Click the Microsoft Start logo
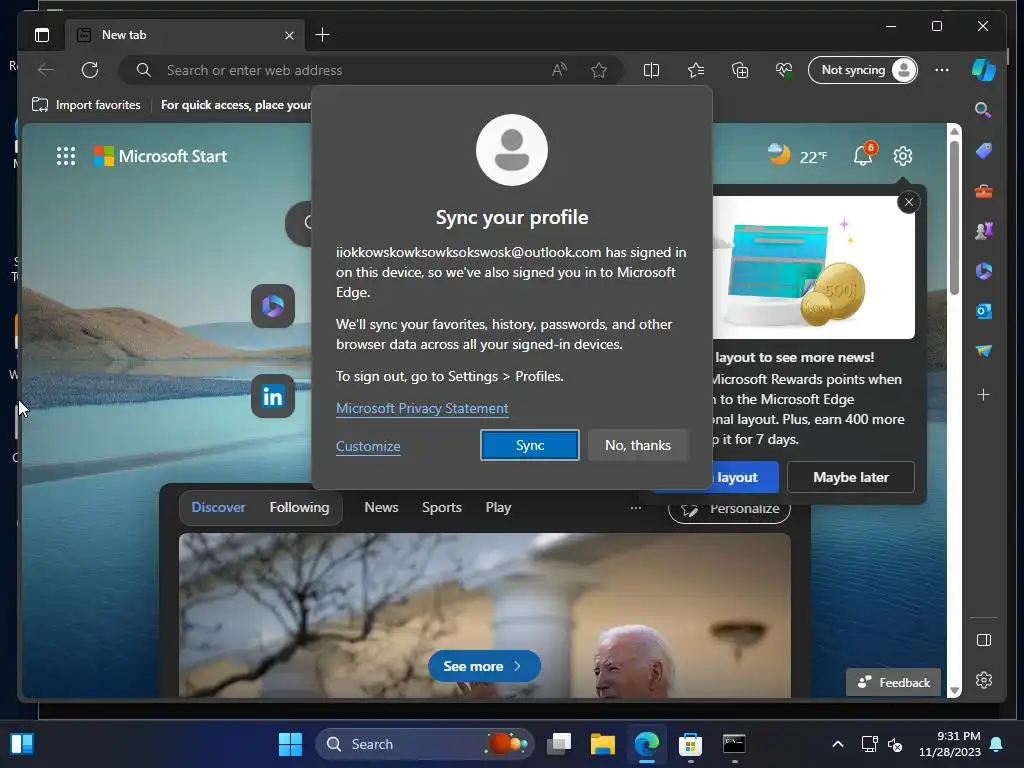 point(160,156)
